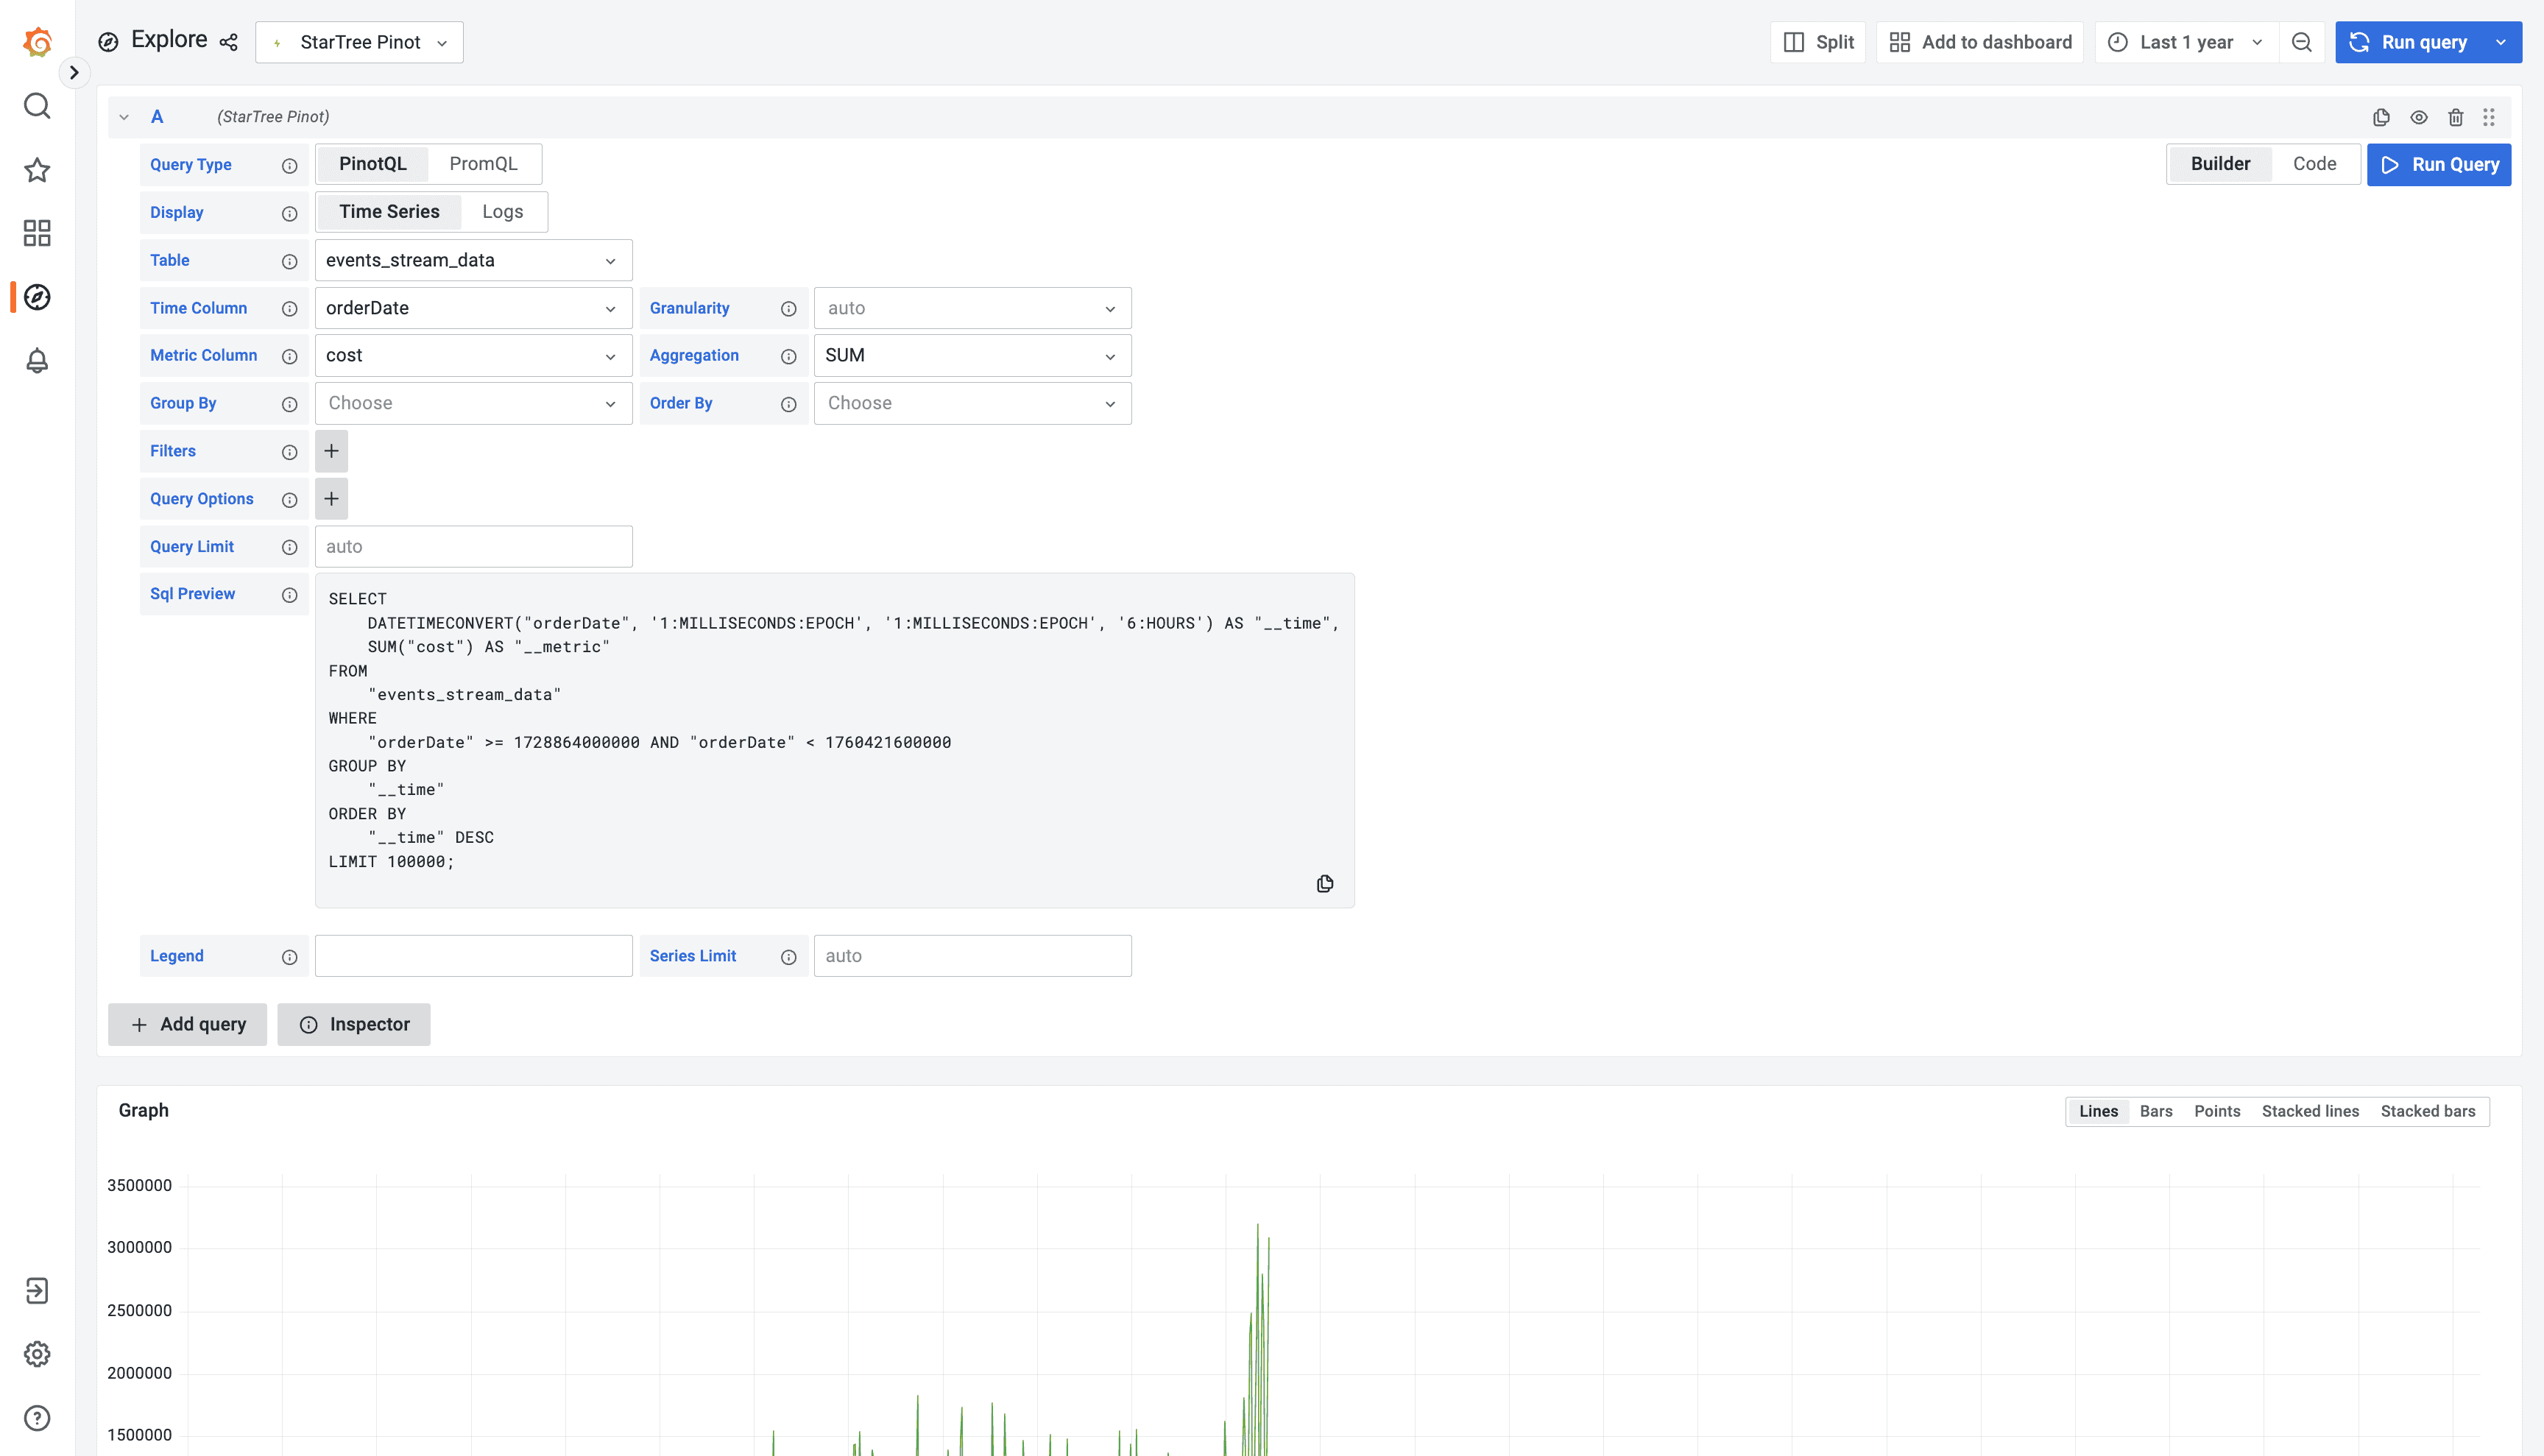This screenshot has width=2544, height=1456.
Task: Select Points graph style
Action: 2217,1111
